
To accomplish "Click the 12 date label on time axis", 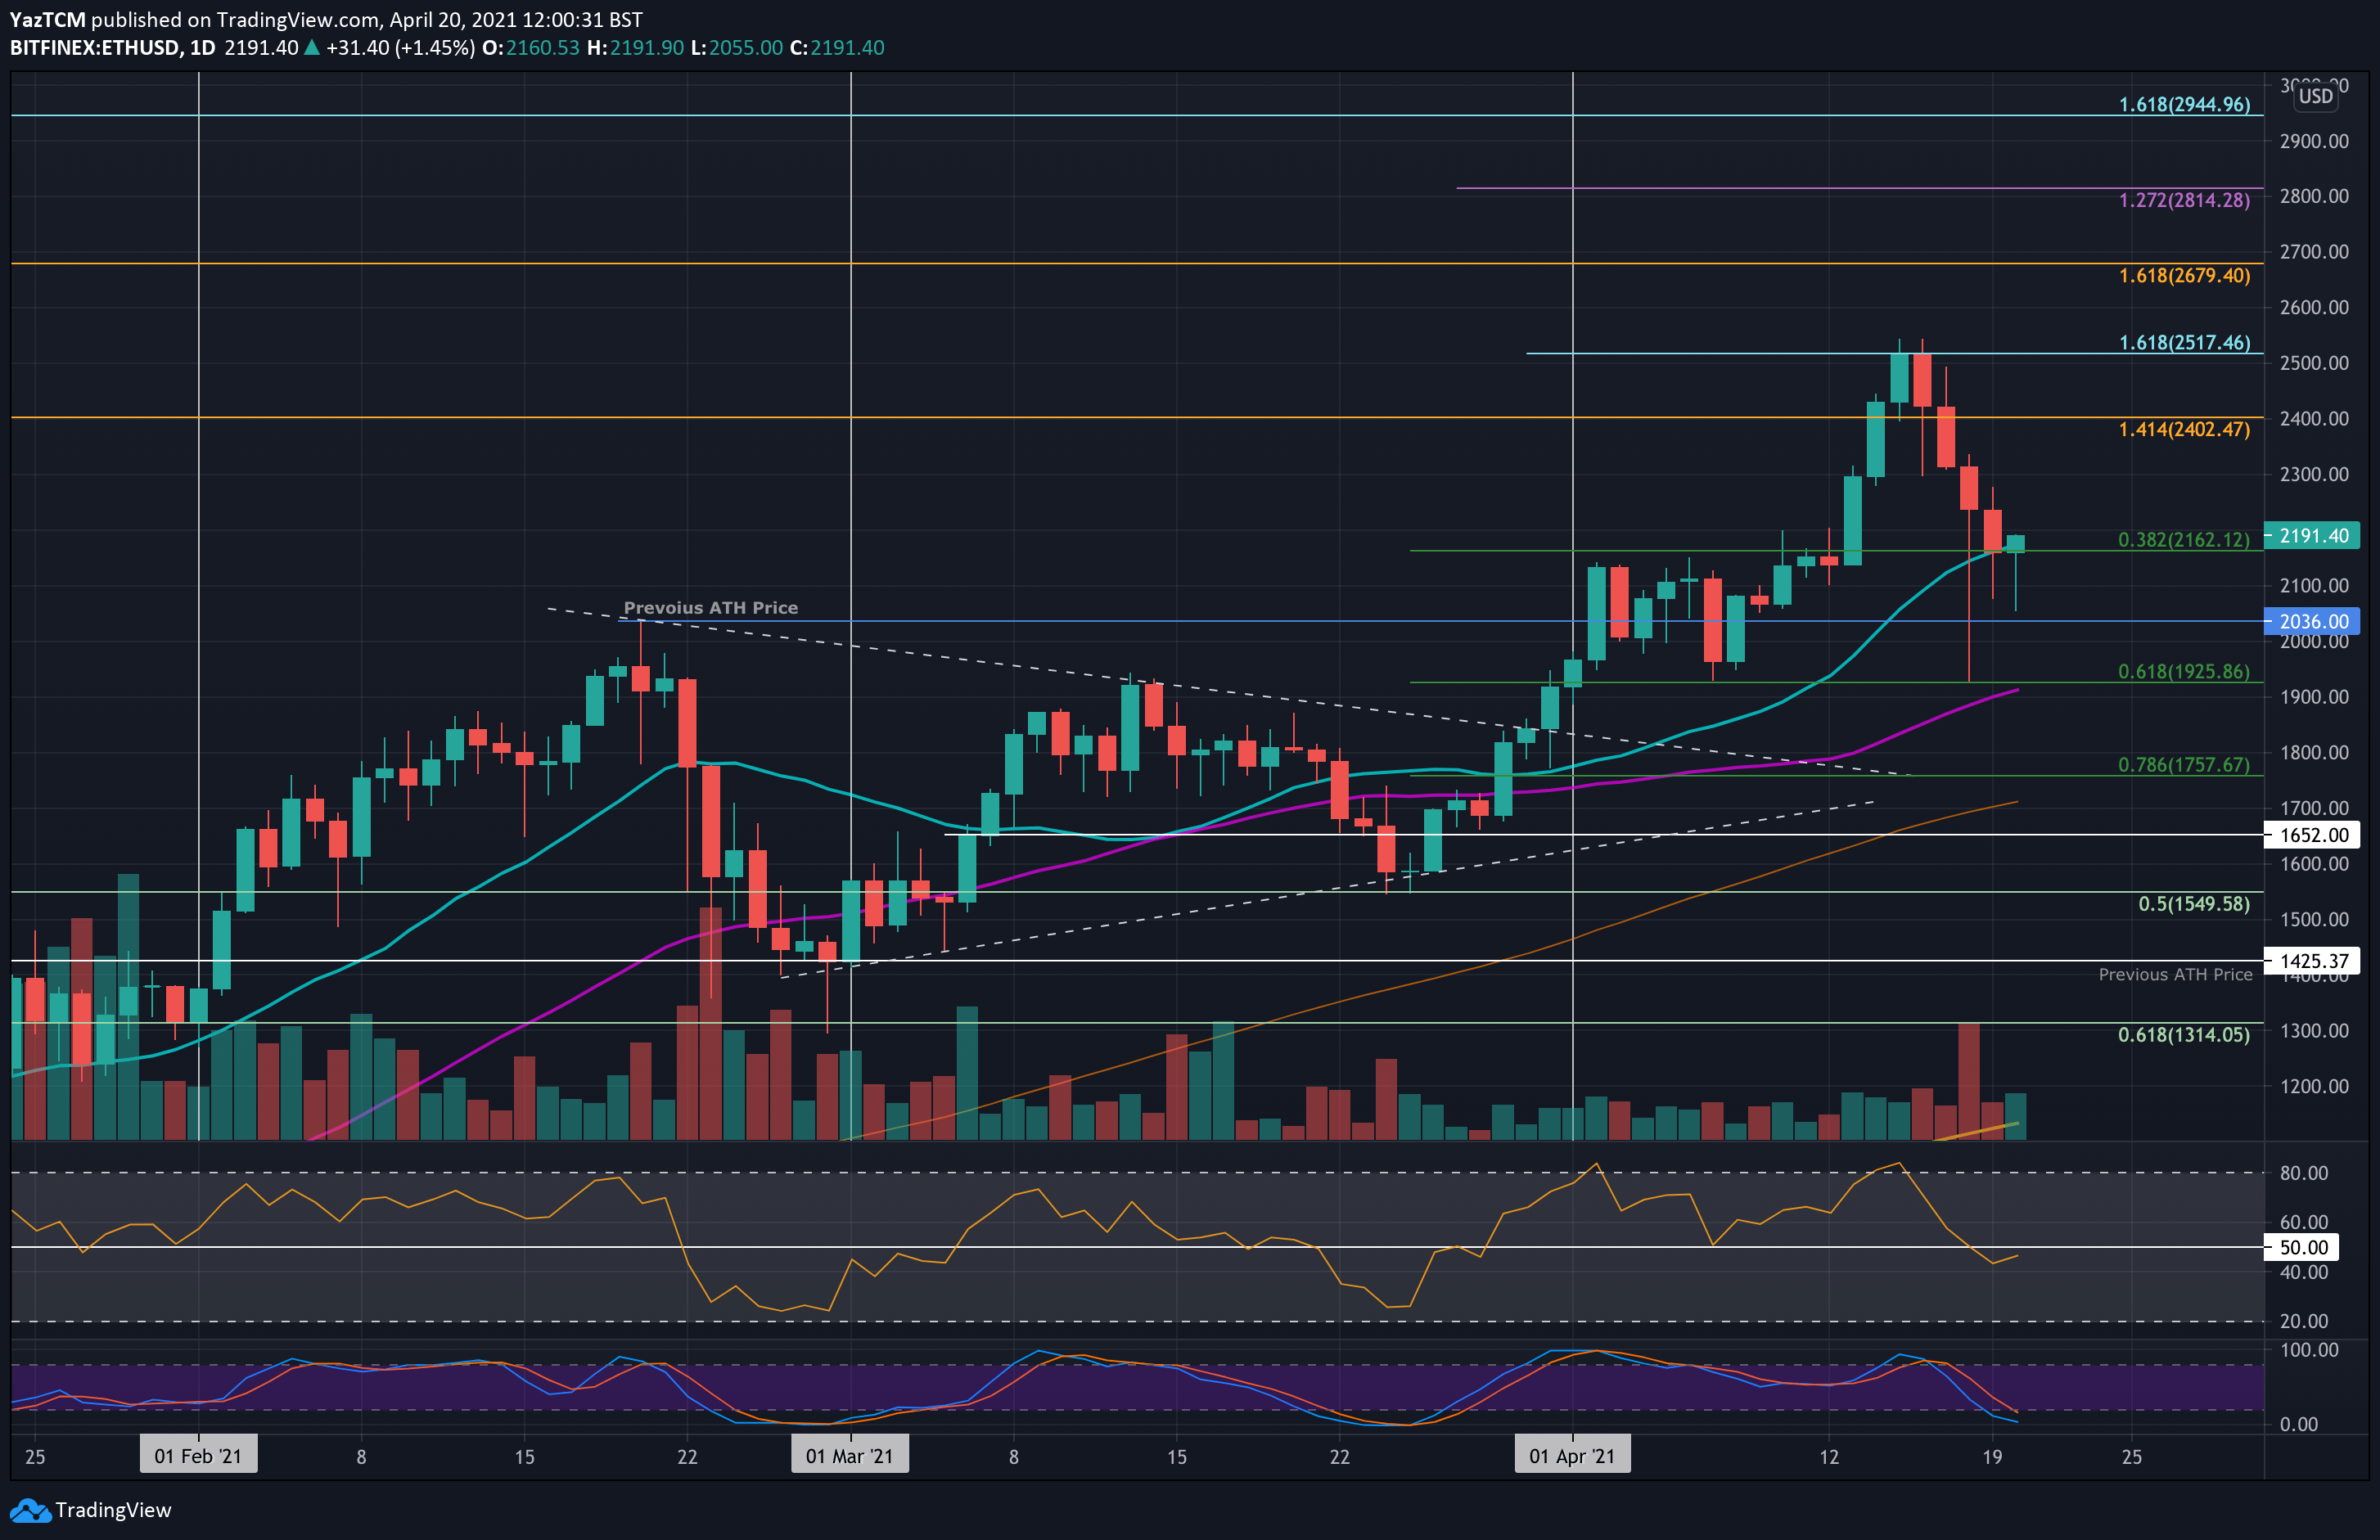I will [x=1829, y=1456].
